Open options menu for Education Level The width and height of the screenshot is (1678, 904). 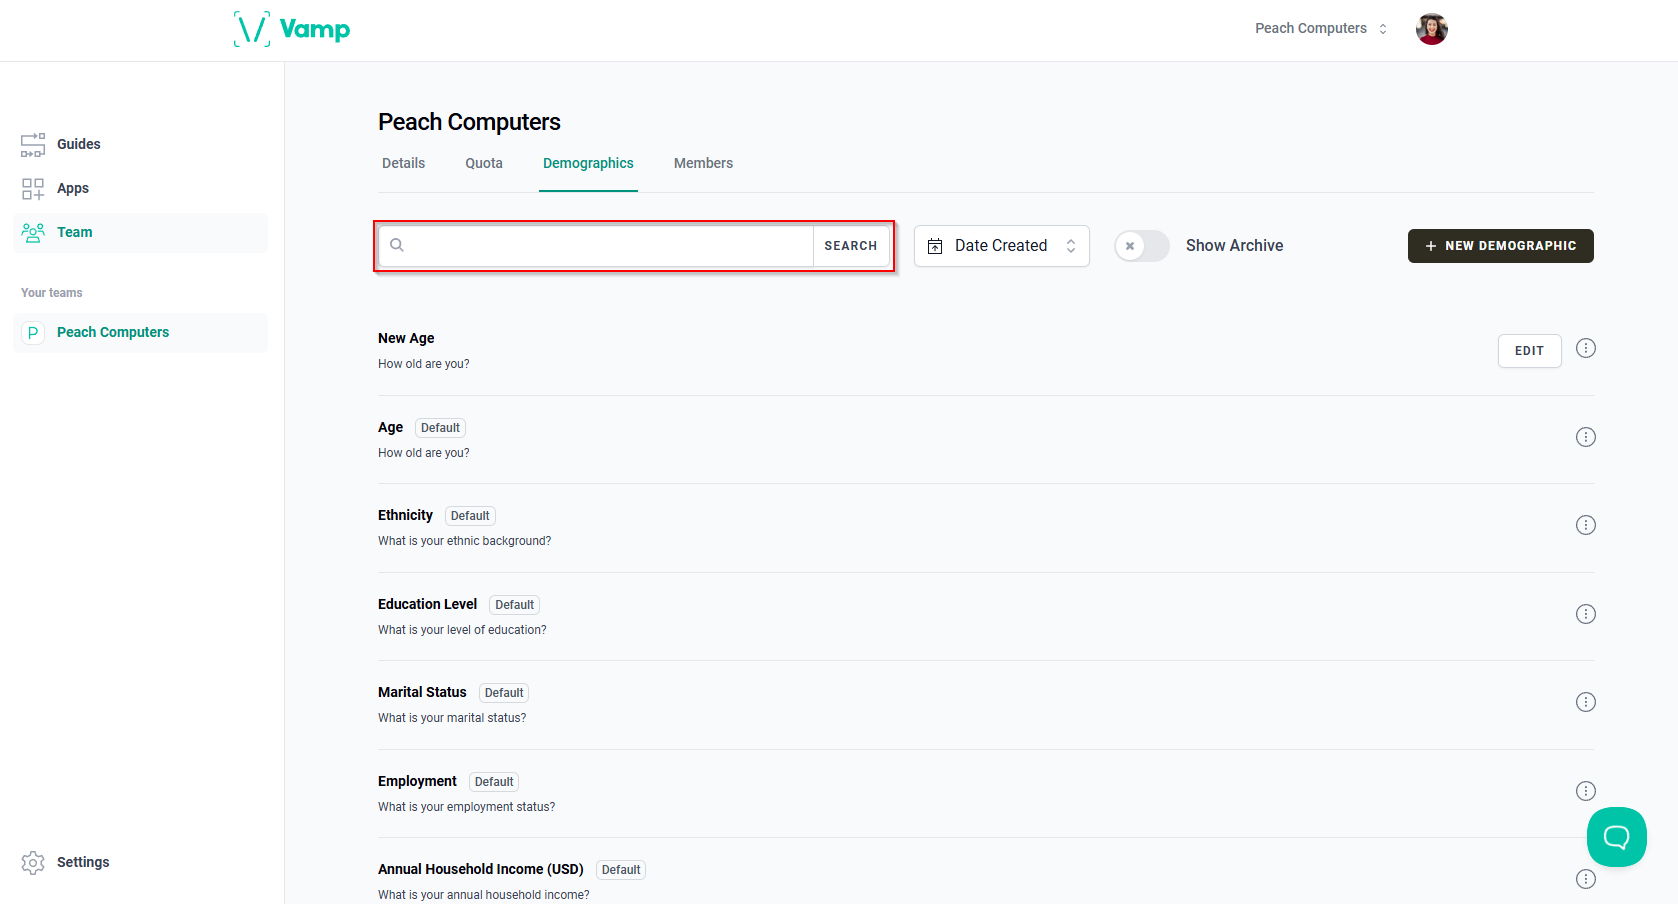1586,614
